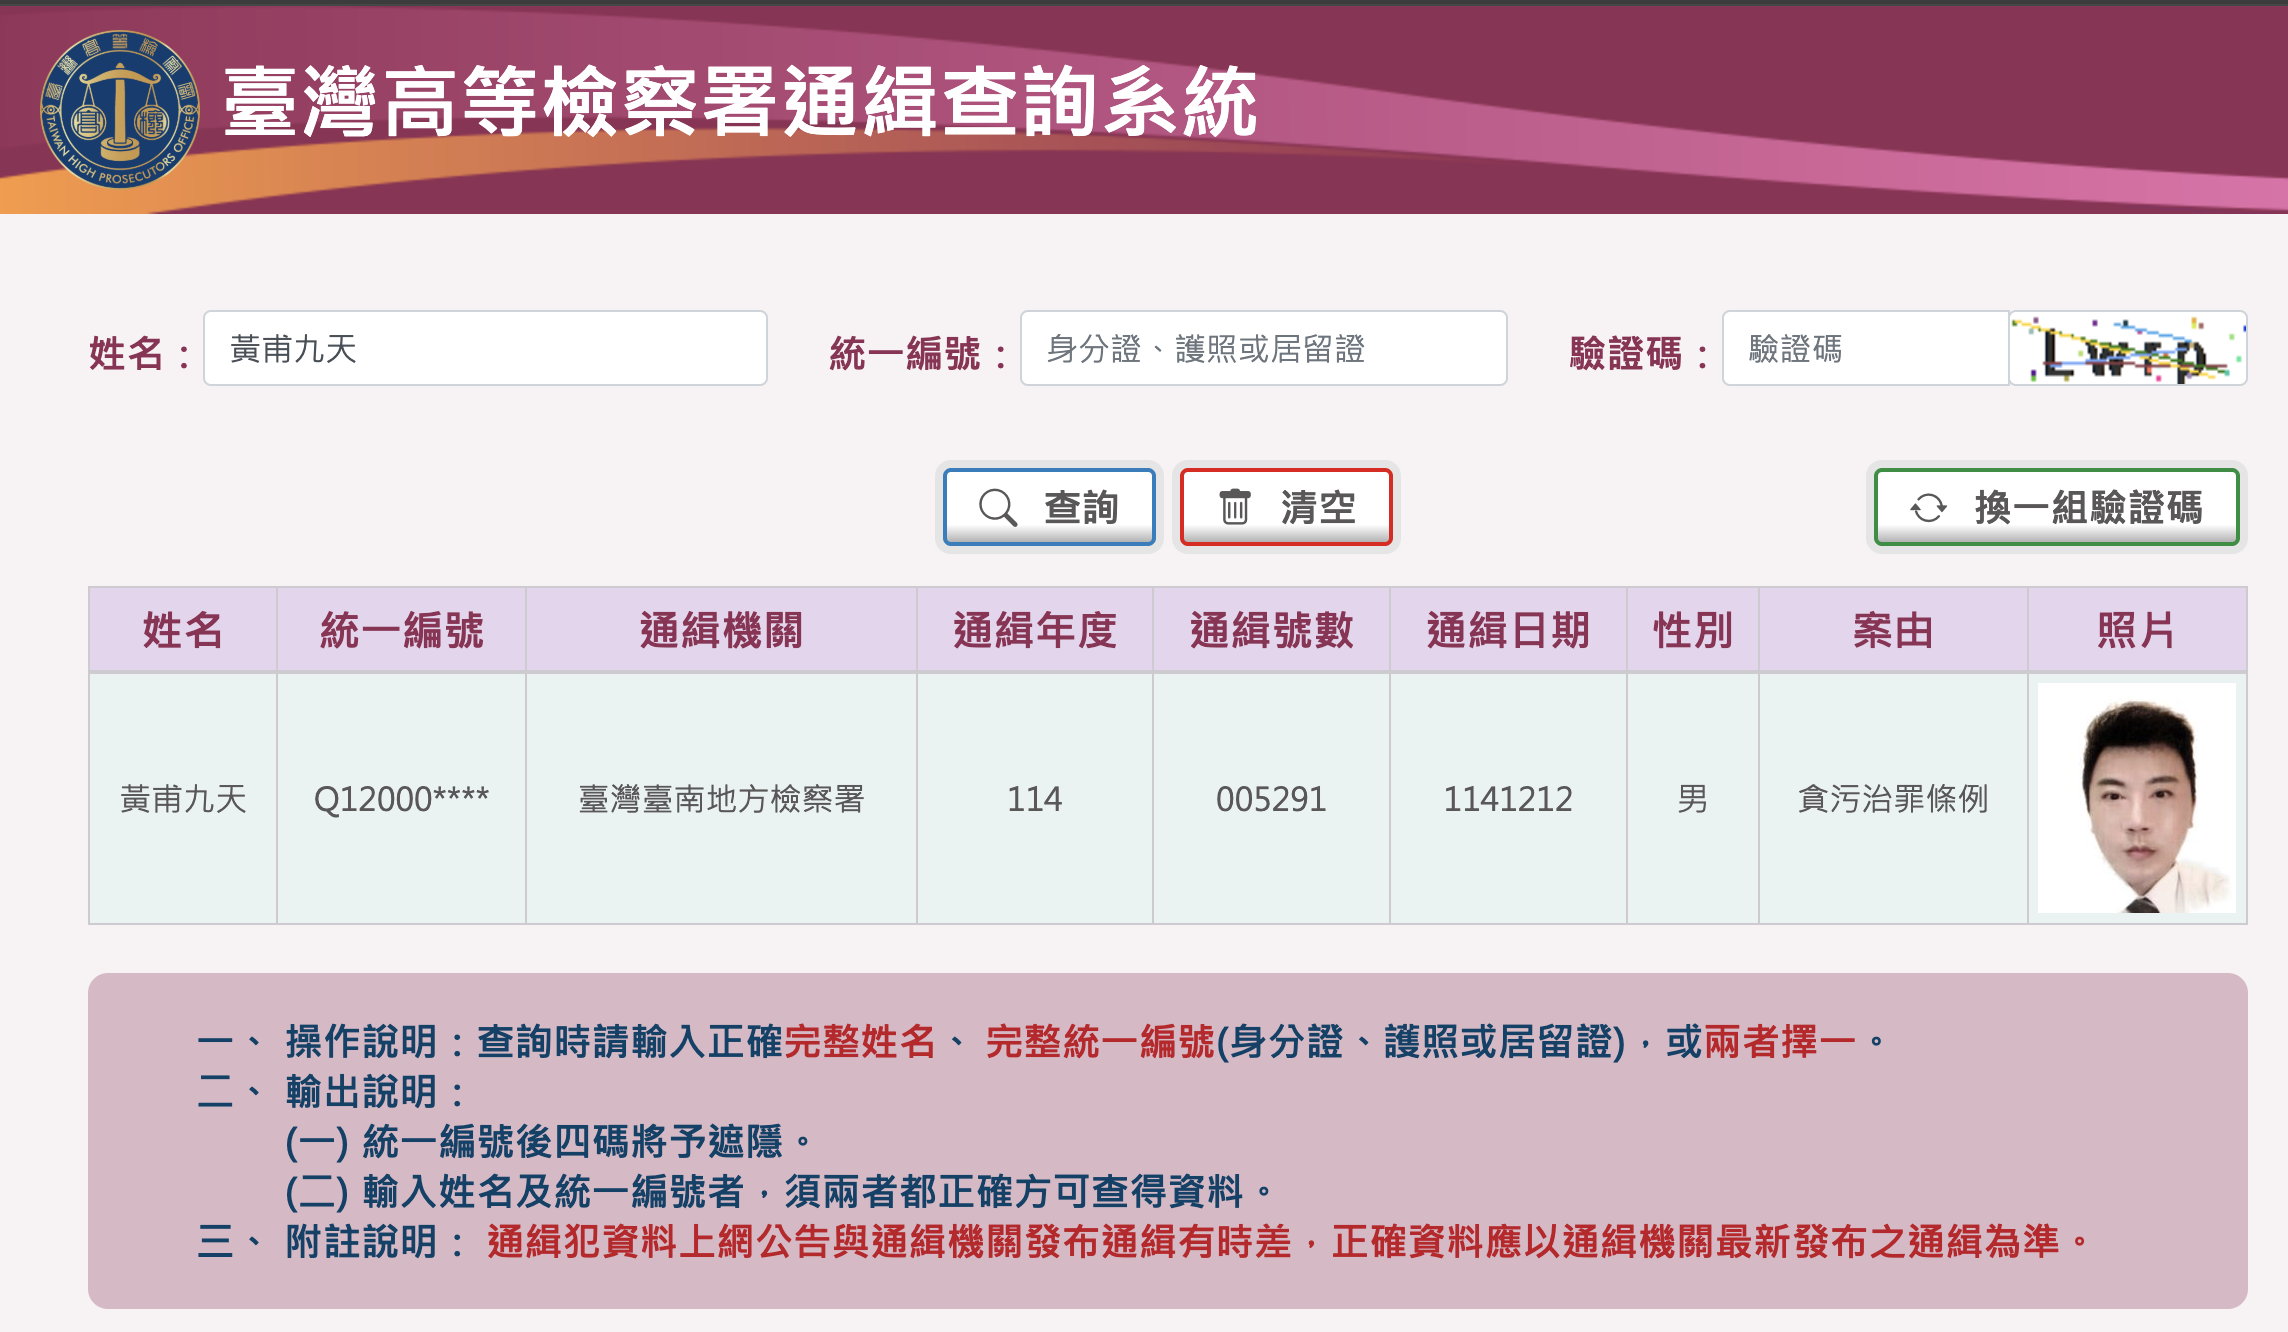This screenshot has height=1332, width=2288.
Task: Click the 臺灣臺南地方檢察署 result cell
Action: tap(721, 799)
